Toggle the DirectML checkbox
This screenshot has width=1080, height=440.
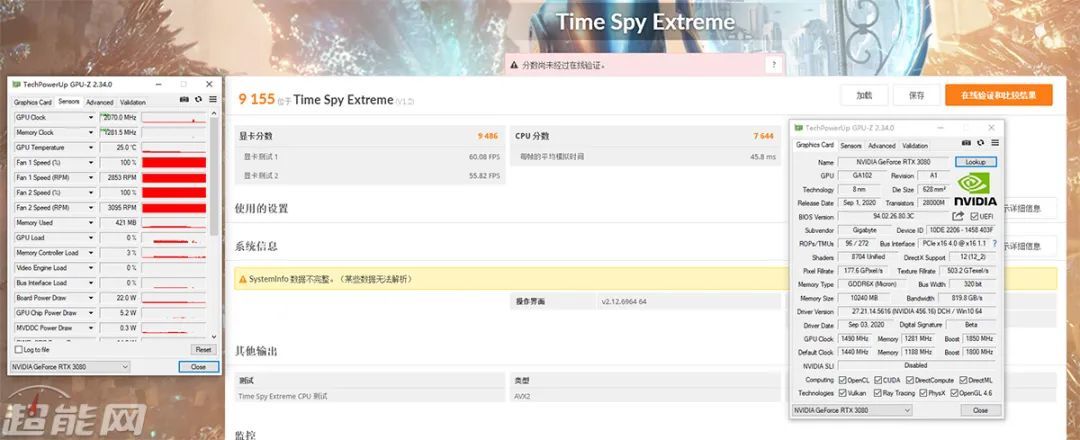(x=963, y=380)
